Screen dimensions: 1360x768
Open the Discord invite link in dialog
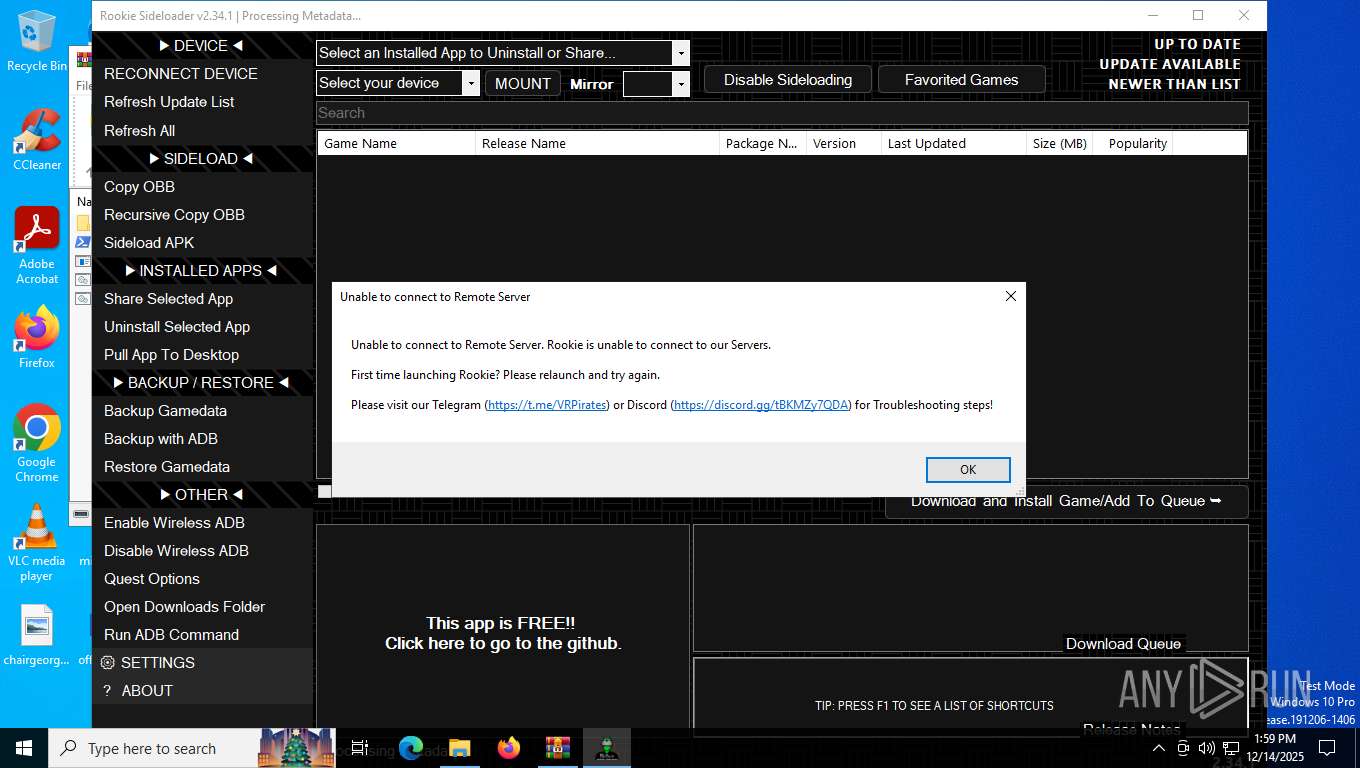(x=761, y=405)
